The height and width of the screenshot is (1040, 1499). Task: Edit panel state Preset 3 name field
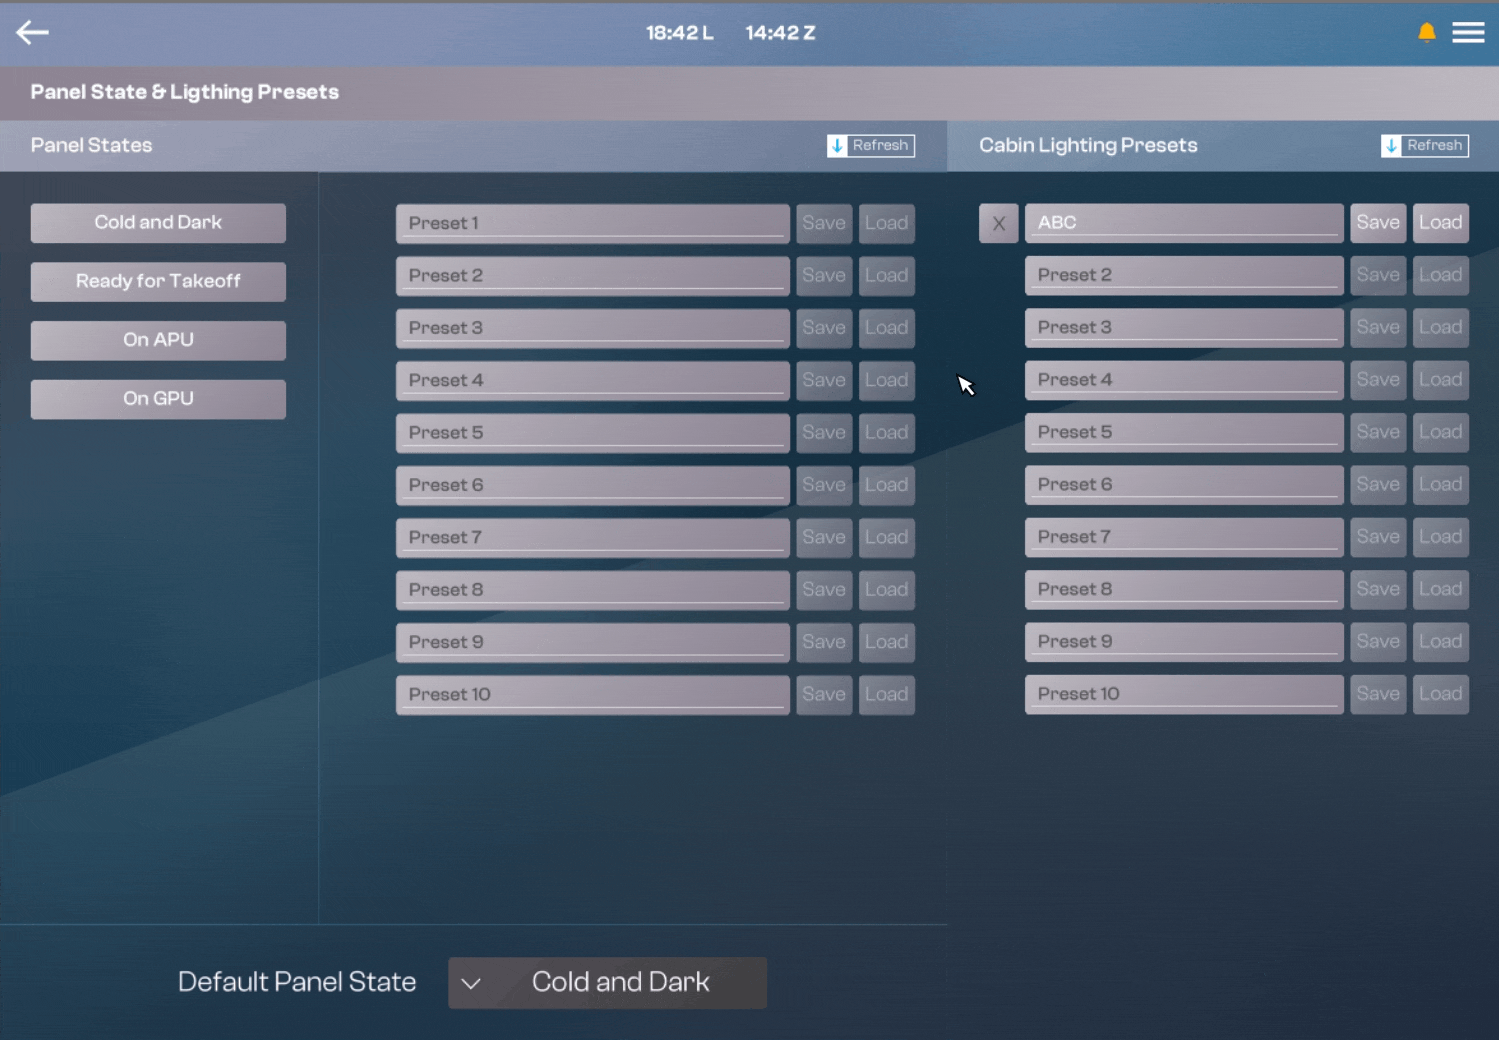pyautogui.click(x=592, y=328)
